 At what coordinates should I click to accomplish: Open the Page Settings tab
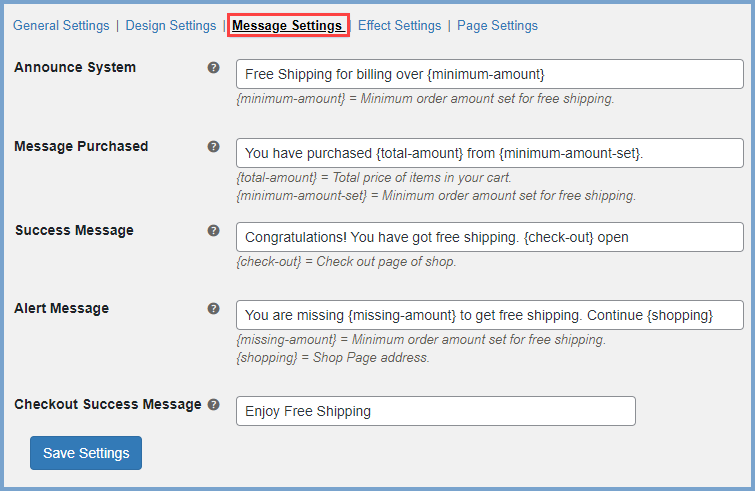coord(497,25)
